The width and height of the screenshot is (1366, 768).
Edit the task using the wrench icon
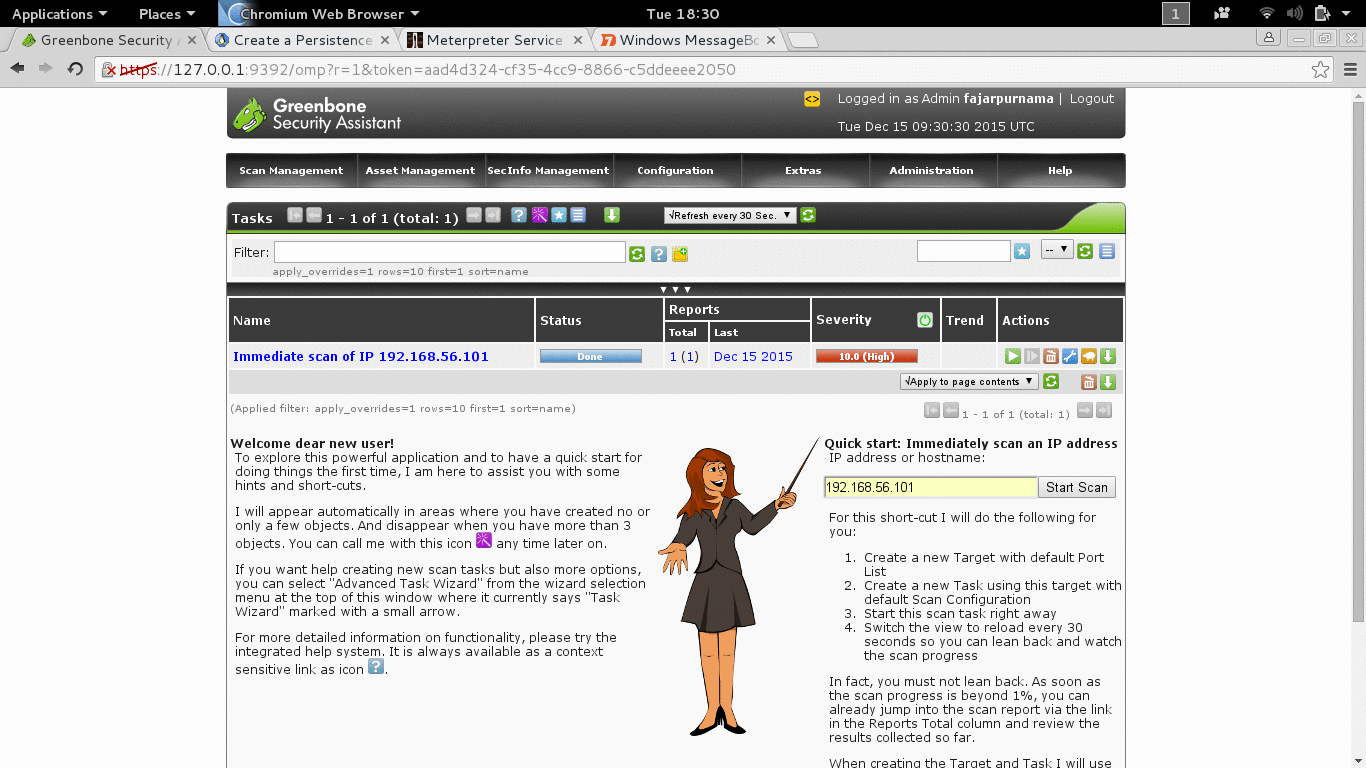[x=1069, y=356]
